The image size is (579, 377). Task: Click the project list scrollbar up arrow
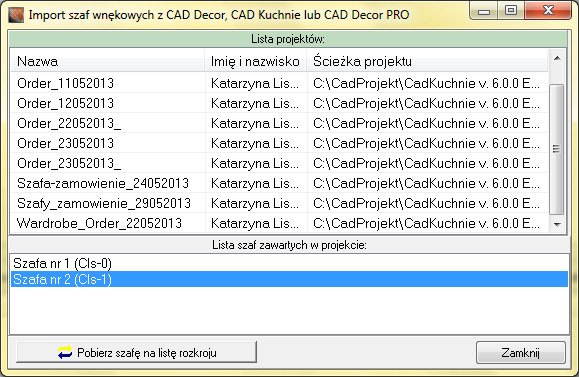(x=557, y=58)
